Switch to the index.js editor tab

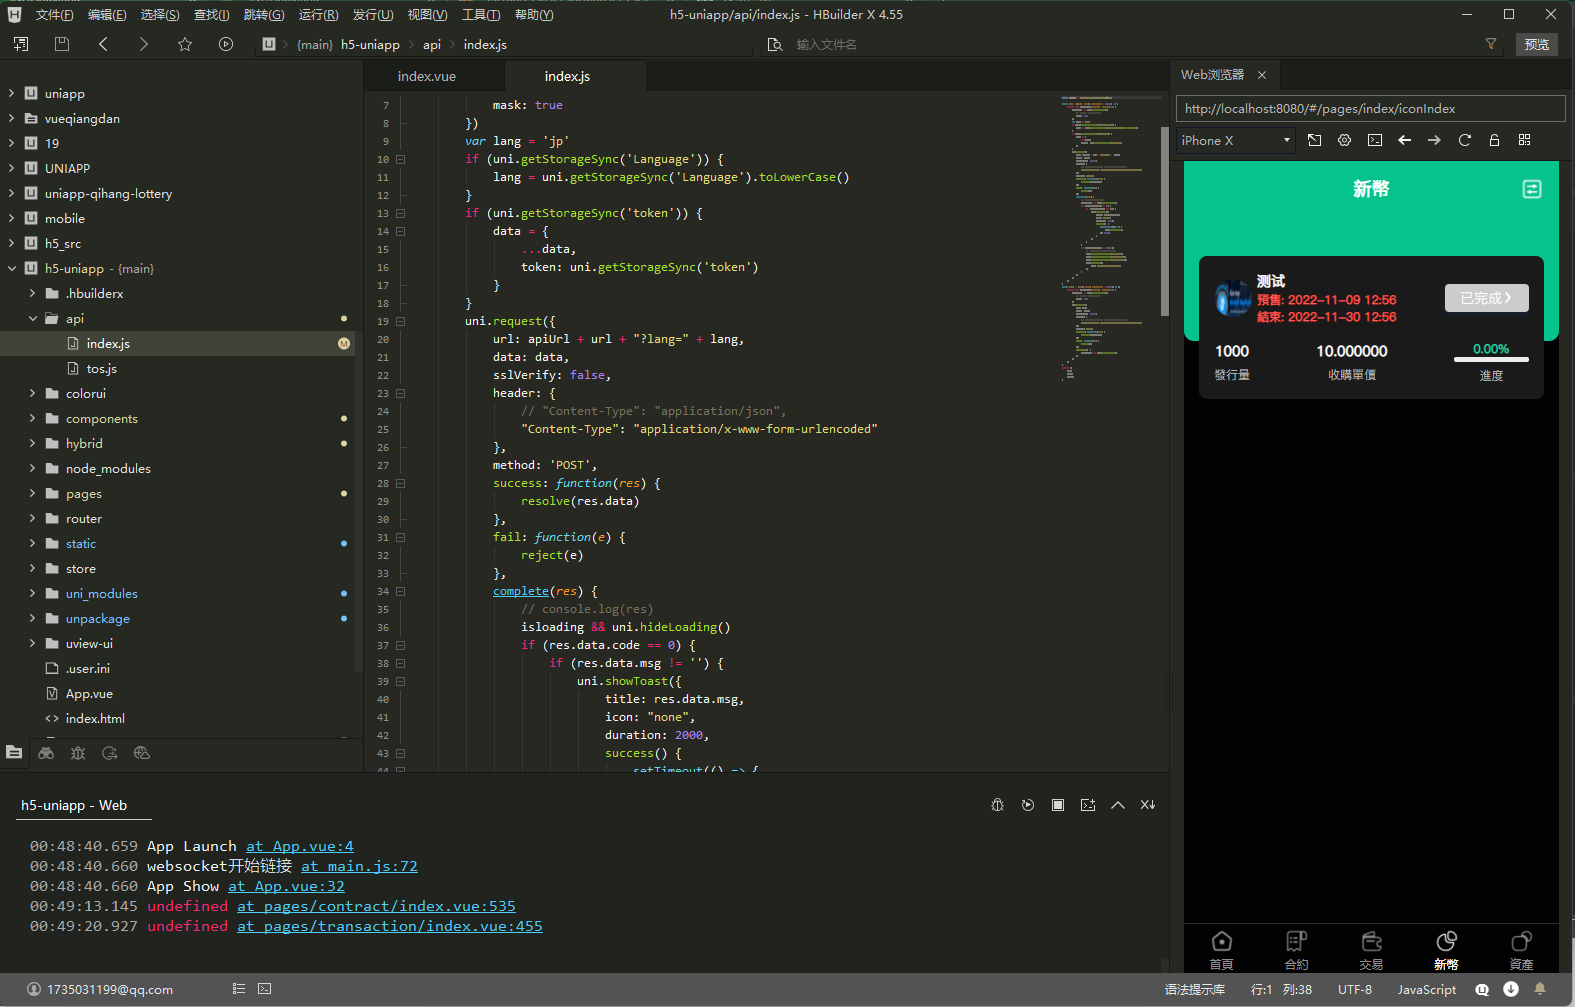tap(567, 76)
